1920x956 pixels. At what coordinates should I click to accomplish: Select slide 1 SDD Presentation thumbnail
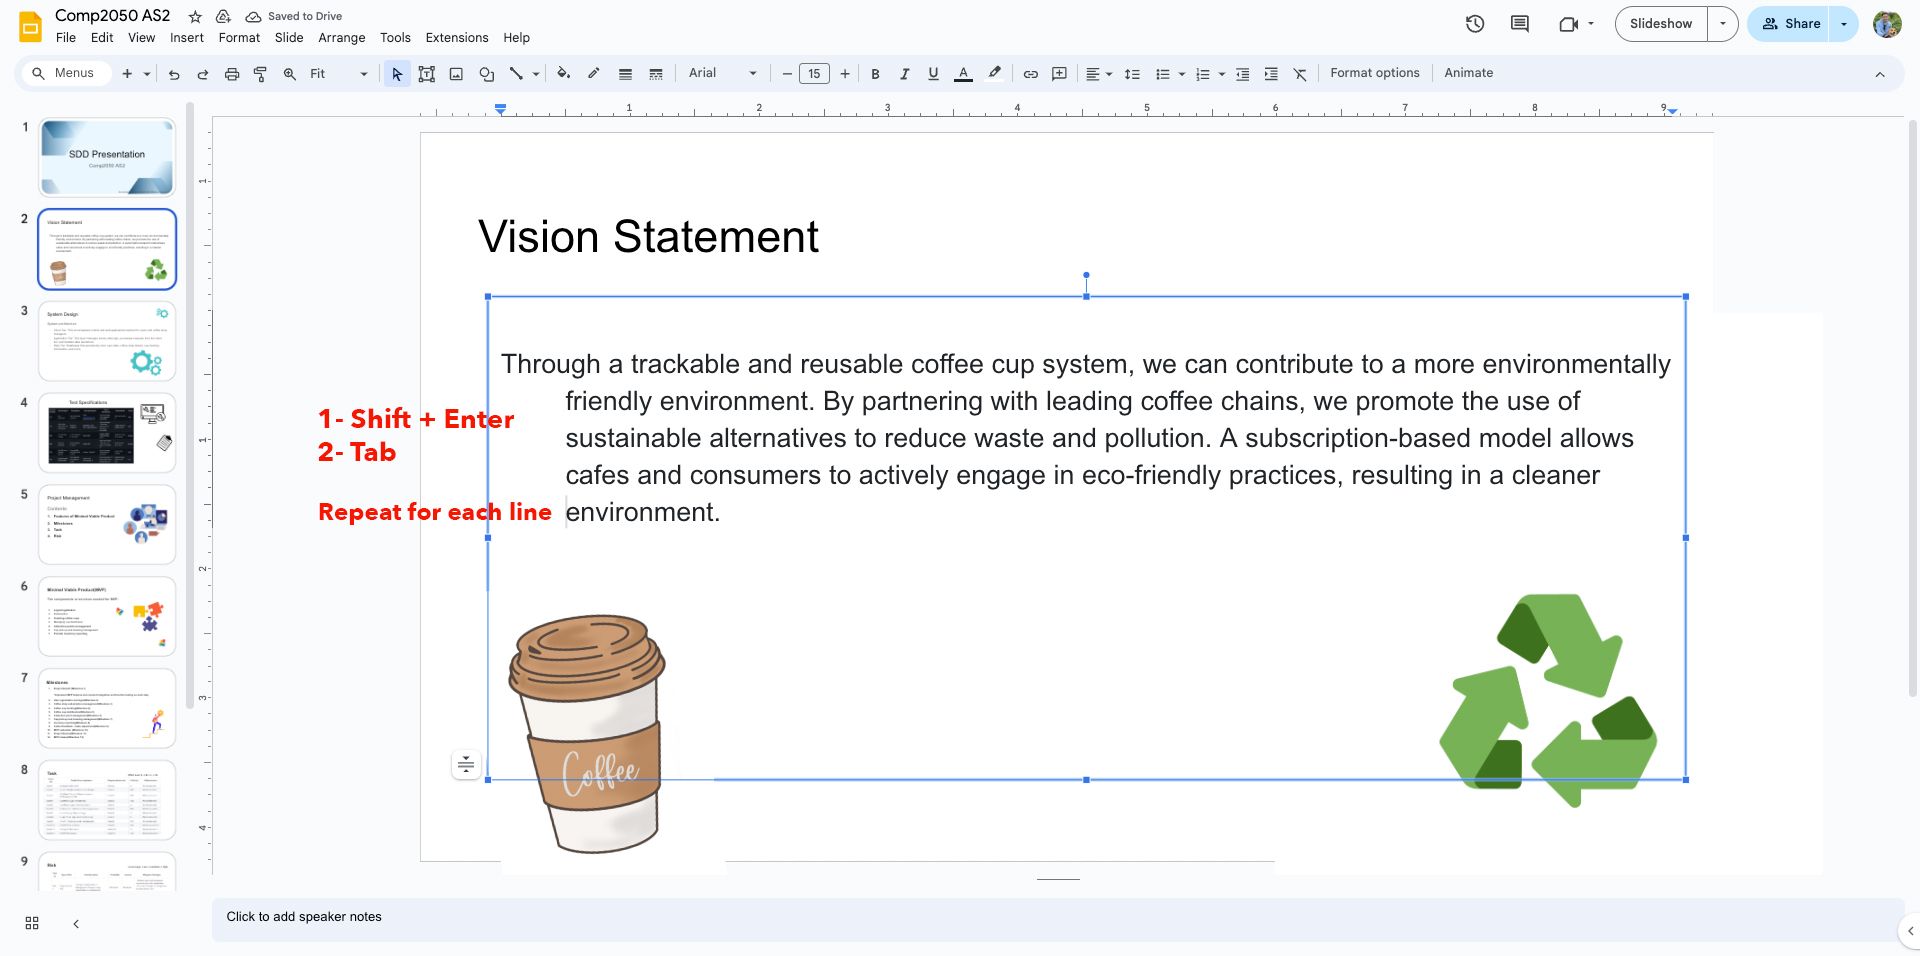coord(107,157)
